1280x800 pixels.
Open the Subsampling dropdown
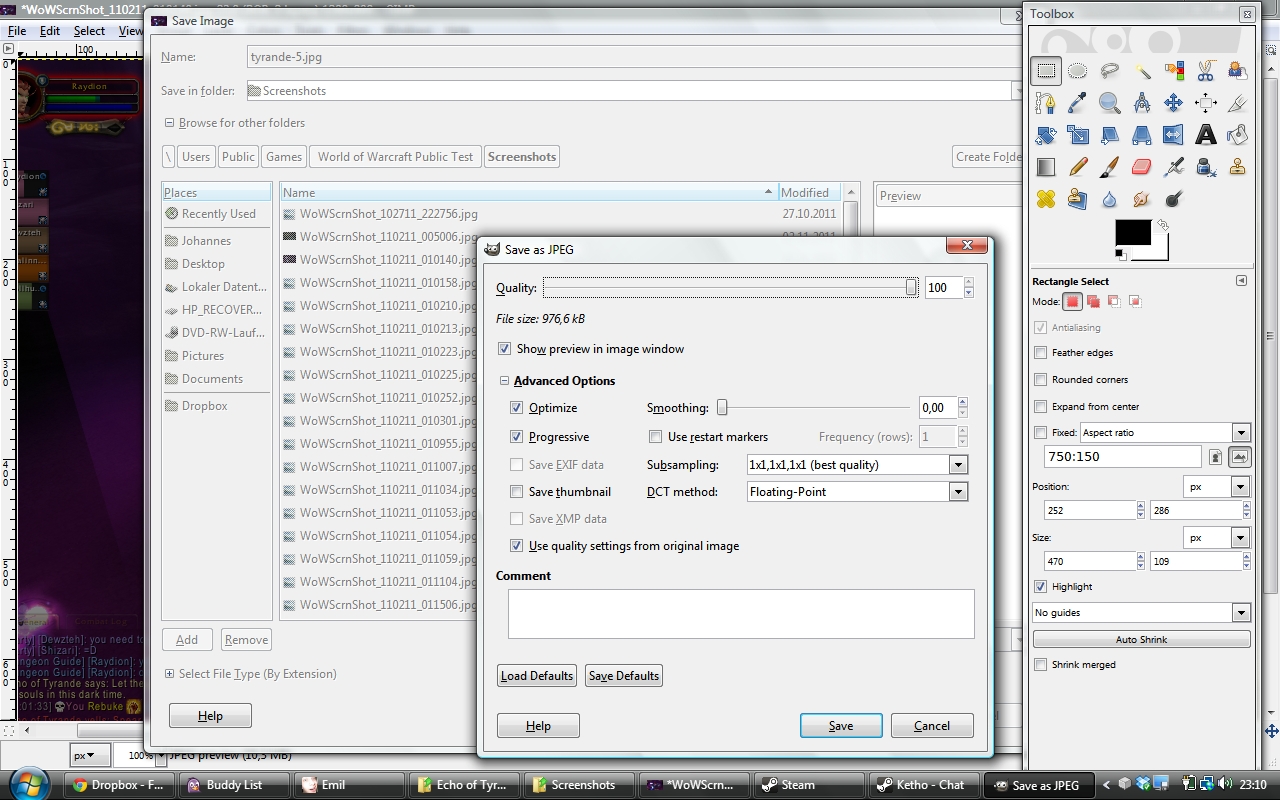(x=857, y=465)
